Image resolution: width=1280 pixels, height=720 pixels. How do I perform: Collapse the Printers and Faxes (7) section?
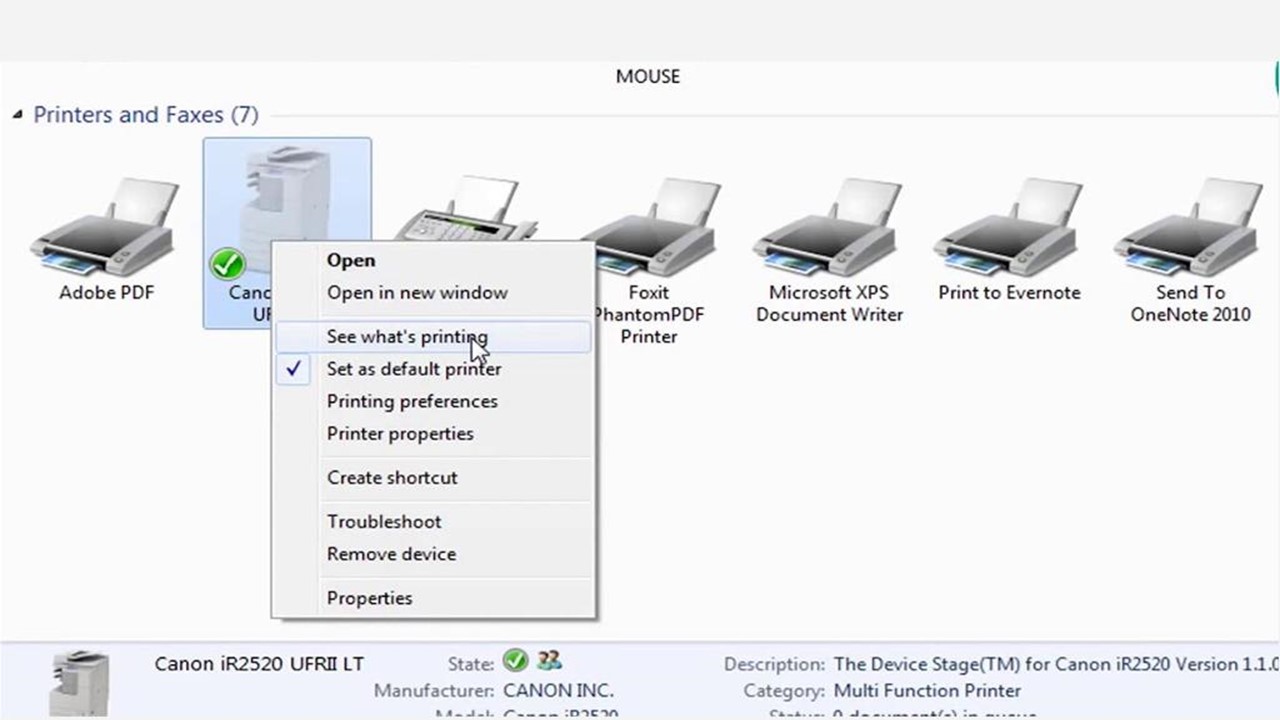pos(17,114)
